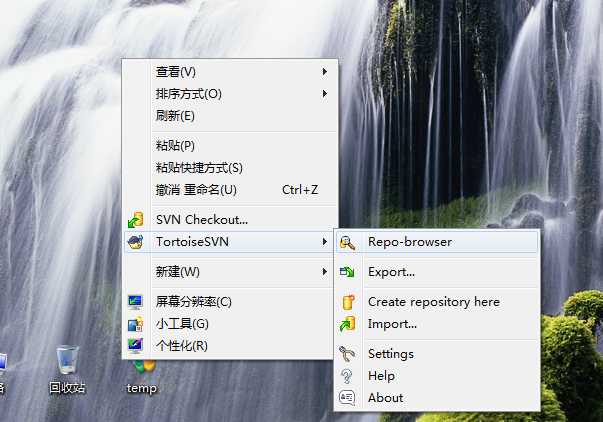Choose 撤消 重命名(U) entry
The width and height of the screenshot is (603, 422).
click(x=230, y=190)
